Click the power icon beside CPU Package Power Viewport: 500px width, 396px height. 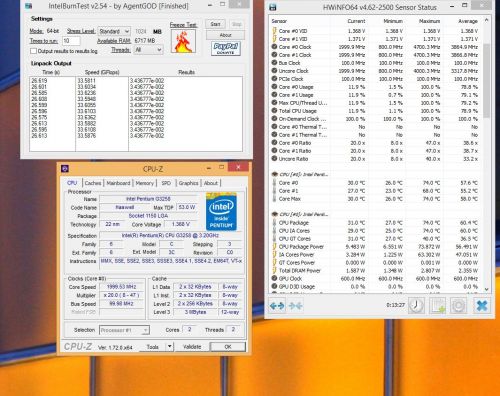pos(274,247)
